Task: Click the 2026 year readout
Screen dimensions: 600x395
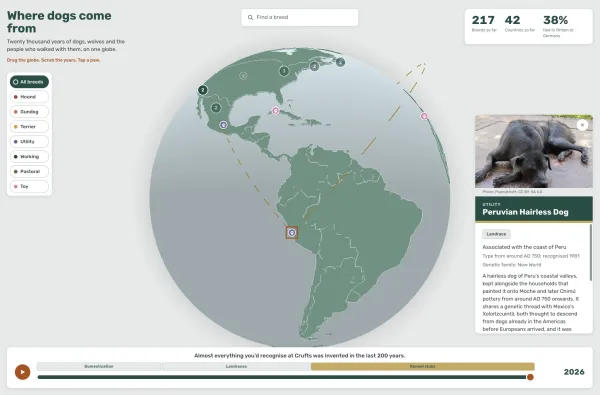Action: tap(574, 372)
